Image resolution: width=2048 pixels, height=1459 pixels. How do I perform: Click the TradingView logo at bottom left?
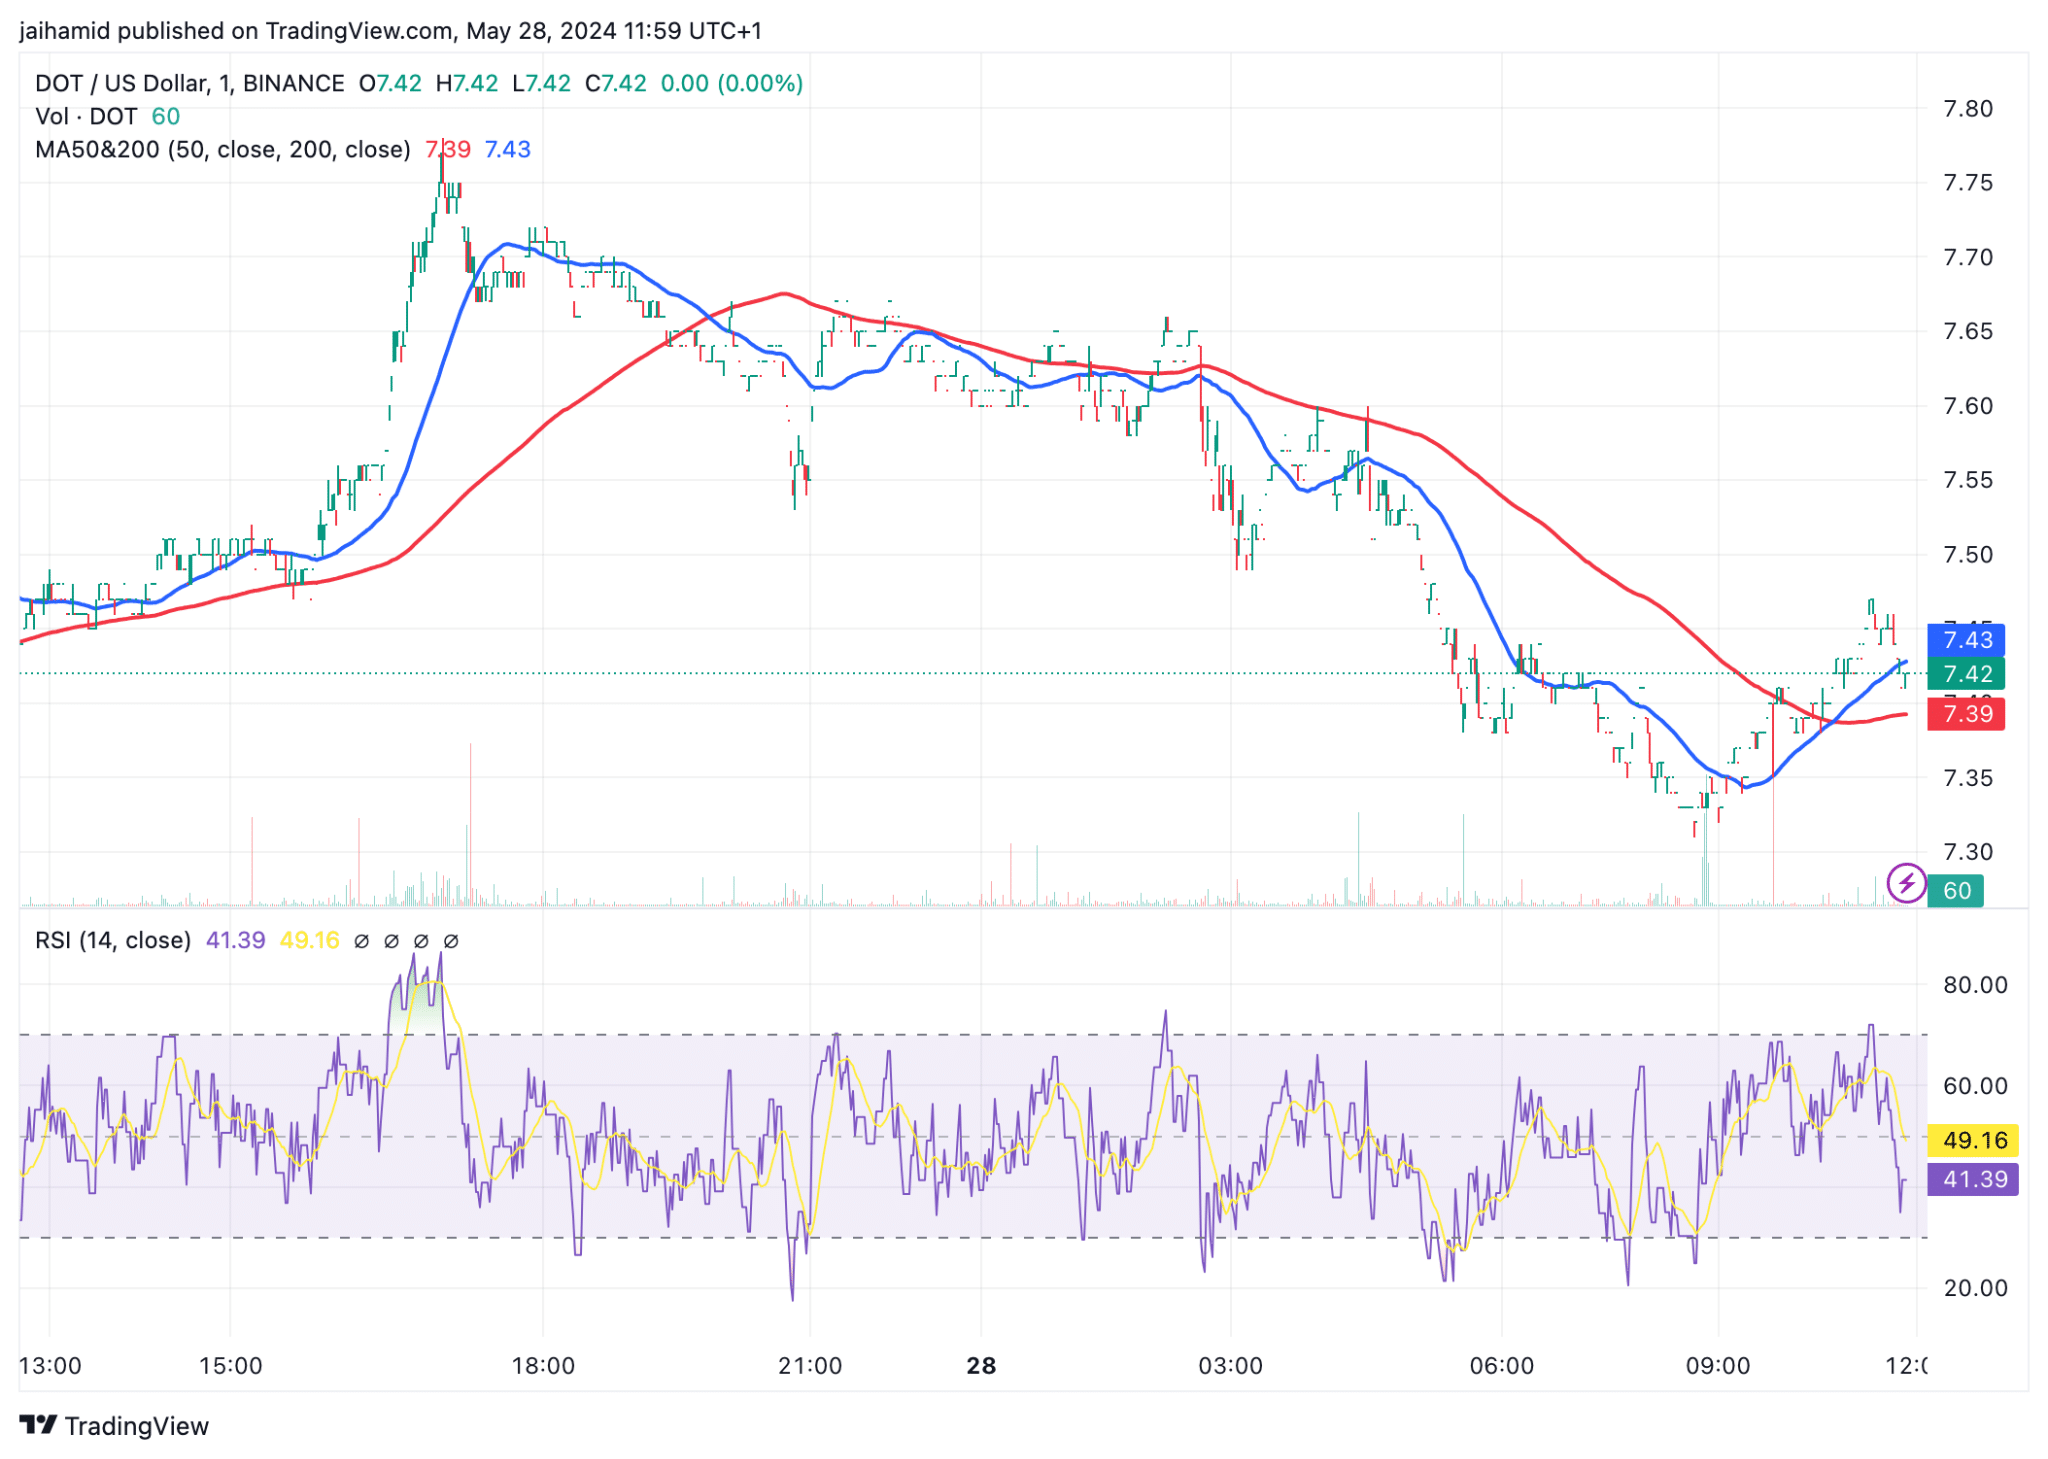[114, 1425]
